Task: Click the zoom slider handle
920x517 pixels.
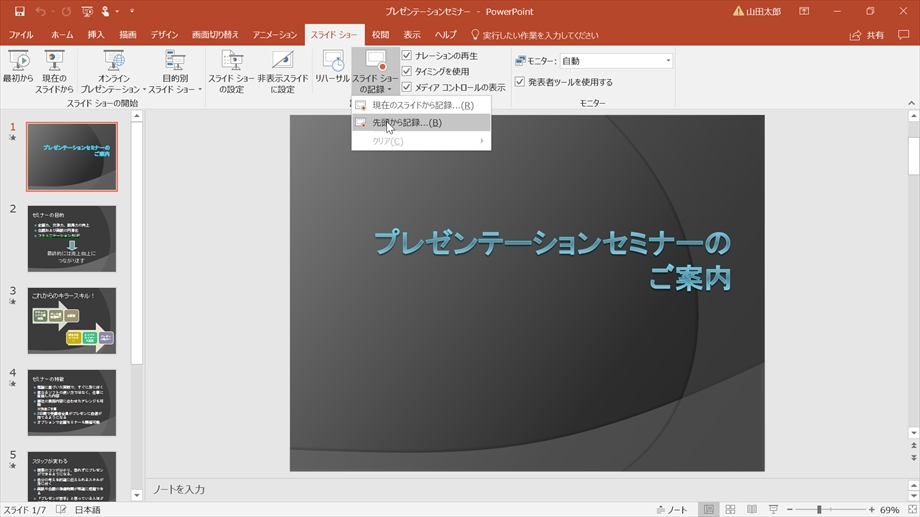Action: coord(819,509)
